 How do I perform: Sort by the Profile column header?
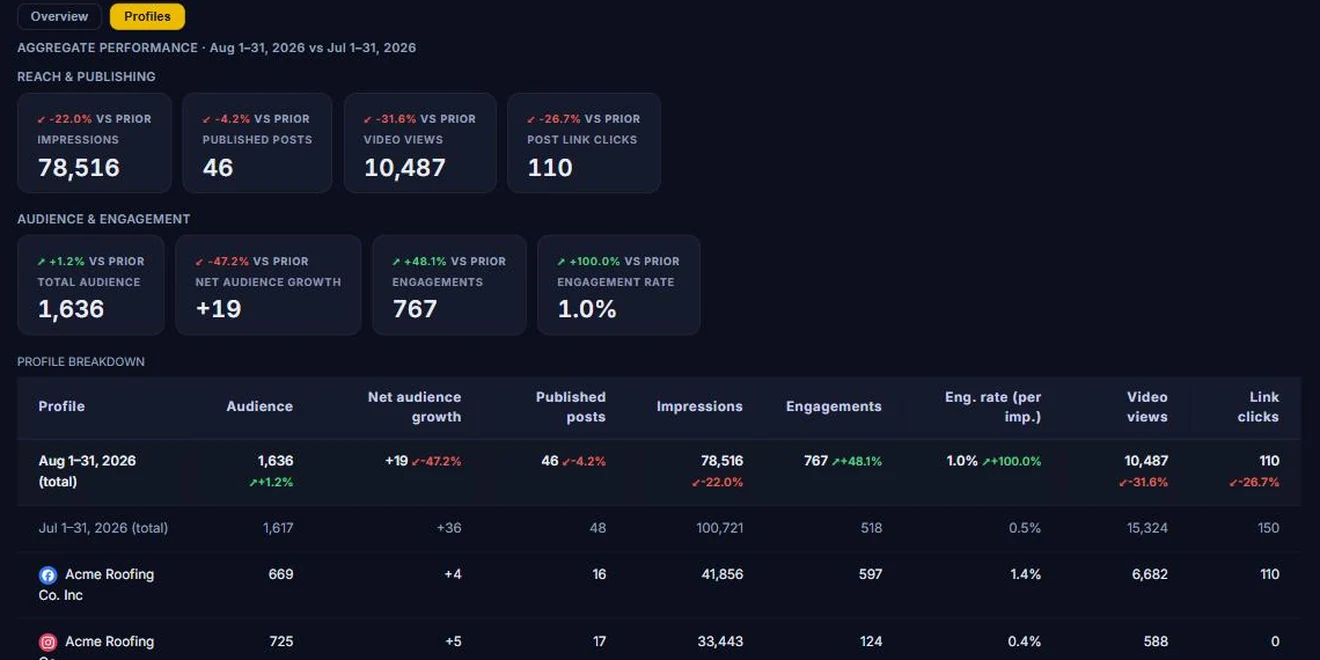click(61, 407)
